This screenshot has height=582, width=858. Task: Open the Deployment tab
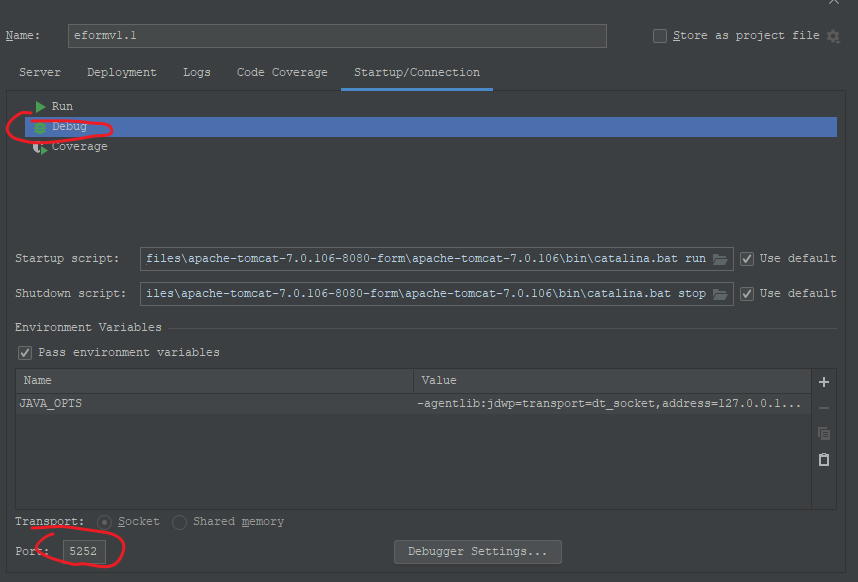pyautogui.click(x=122, y=73)
